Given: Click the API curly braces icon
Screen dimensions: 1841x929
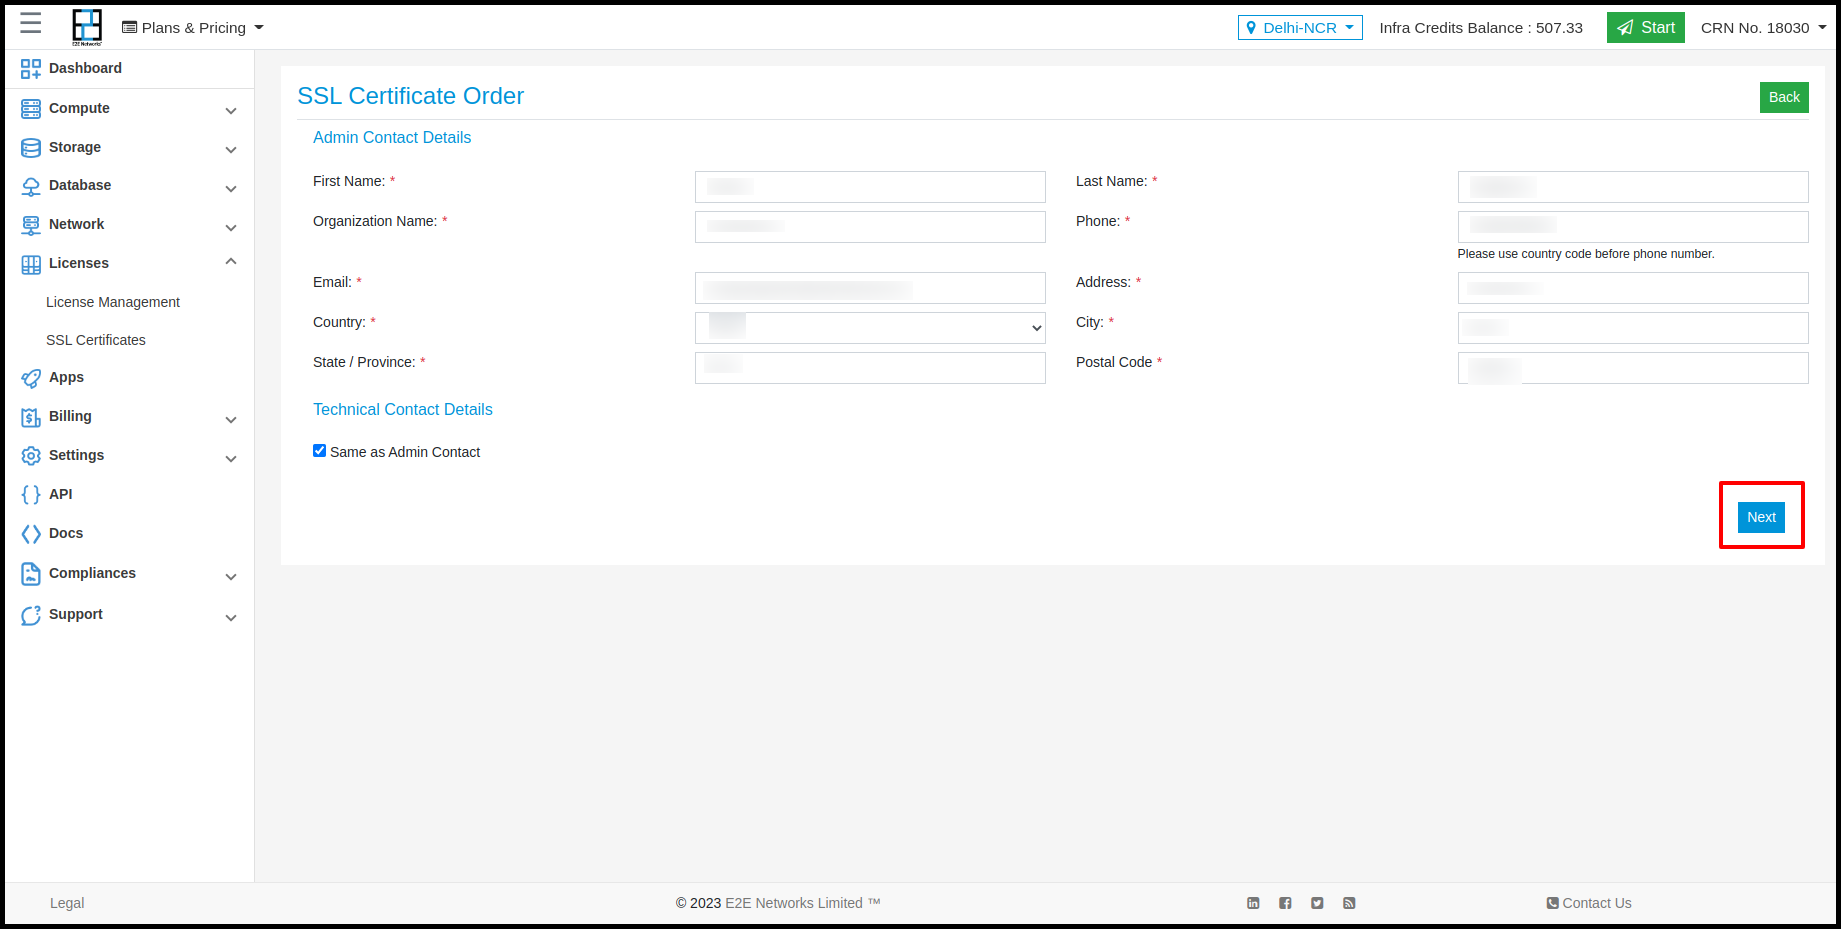Looking at the screenshot, I should click(x=31, y=495).
